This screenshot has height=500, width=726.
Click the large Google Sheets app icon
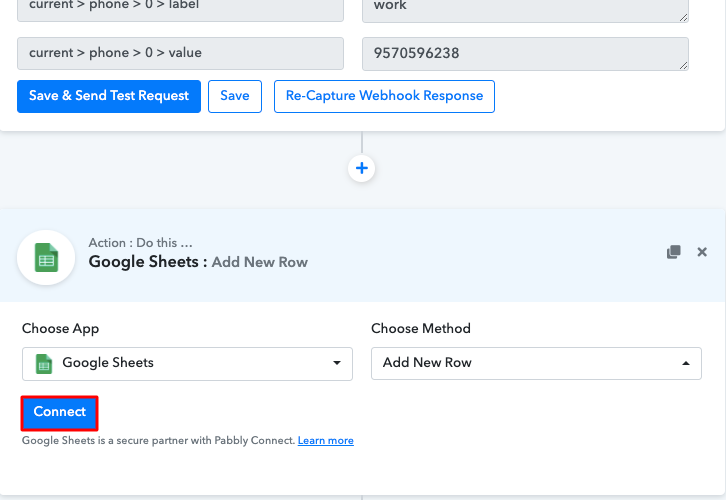[x=46, y=257]
